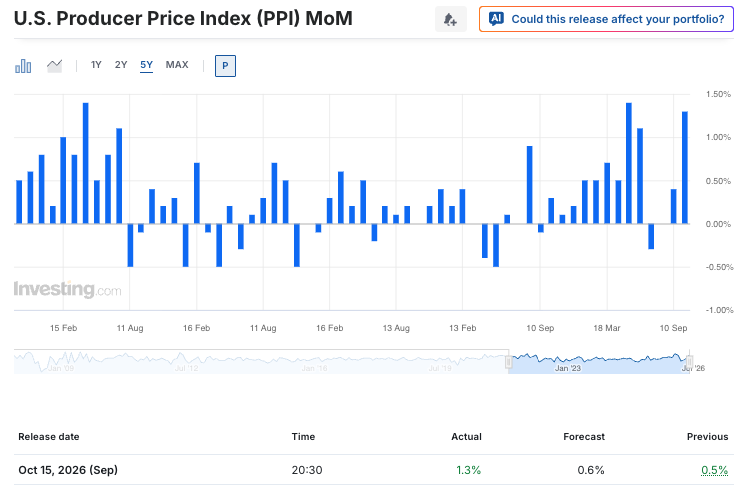Click the Jul '19 label in navigator
747x489 pixels.
440,368
